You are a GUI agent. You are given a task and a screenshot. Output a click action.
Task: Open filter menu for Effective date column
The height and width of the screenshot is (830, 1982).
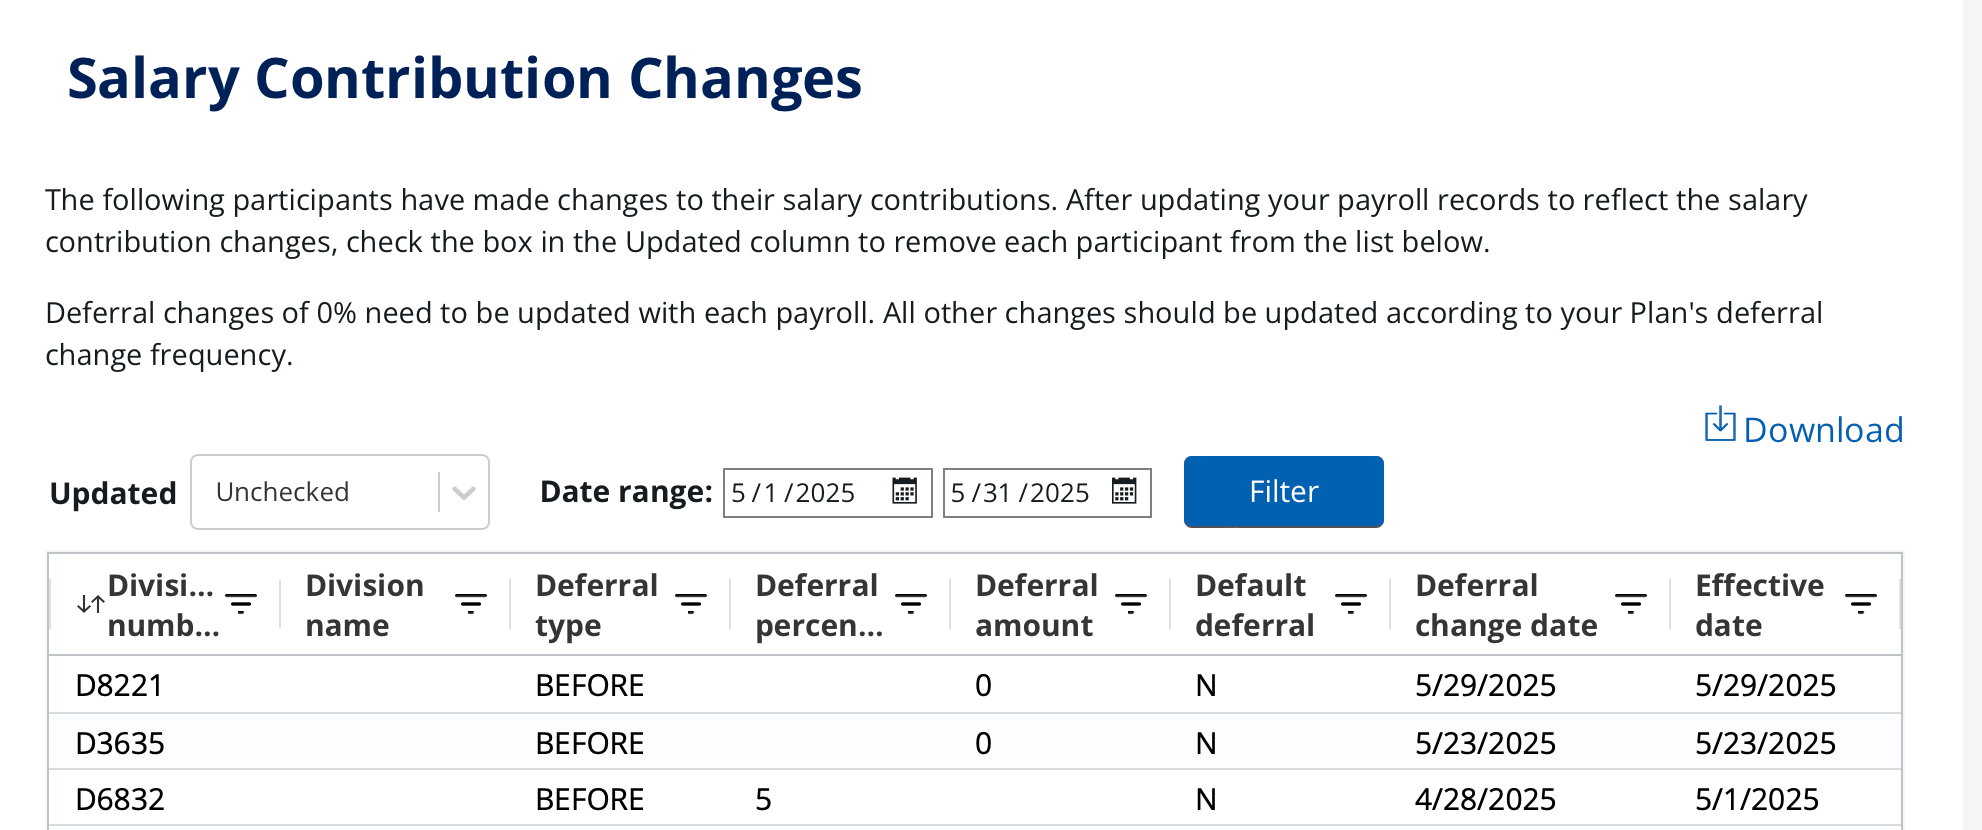[x=1861, y=603]
